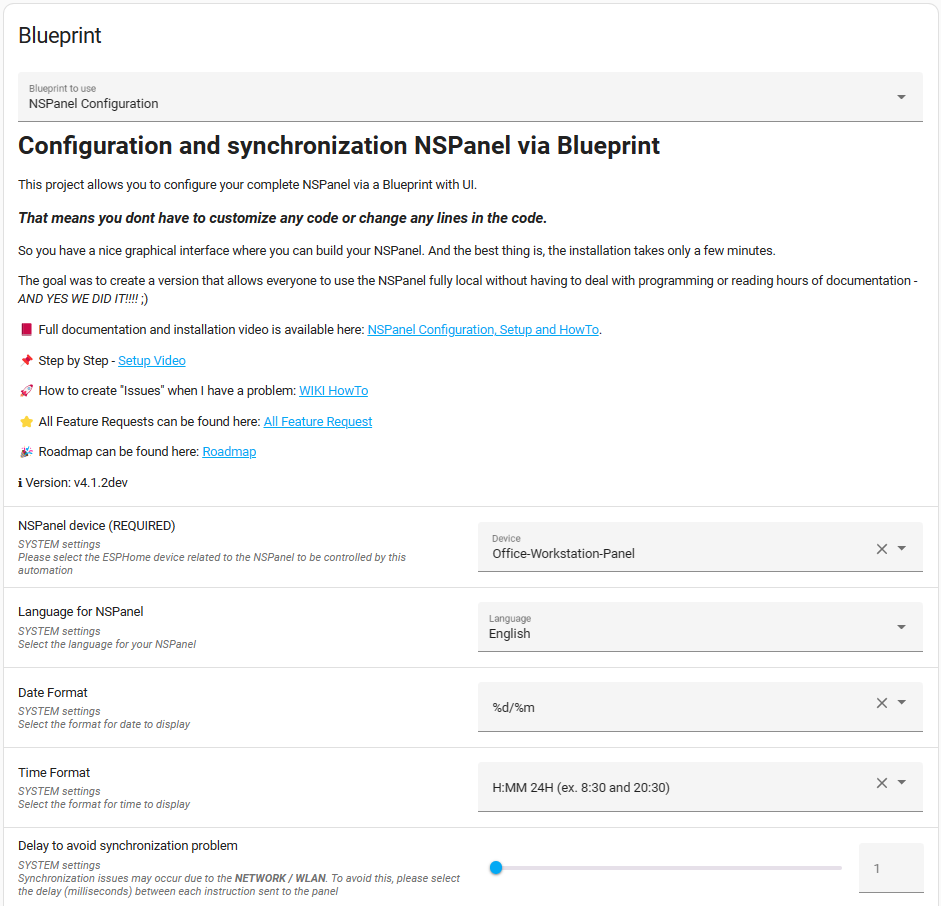941x906 pixels.
Task: Open the Language dropdown for NSPanel
Action: [901, 627]
